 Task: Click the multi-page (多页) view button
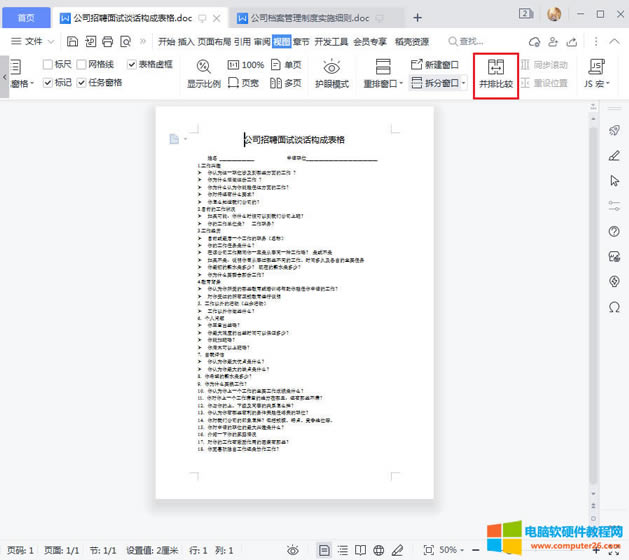(x=285, y=83)
